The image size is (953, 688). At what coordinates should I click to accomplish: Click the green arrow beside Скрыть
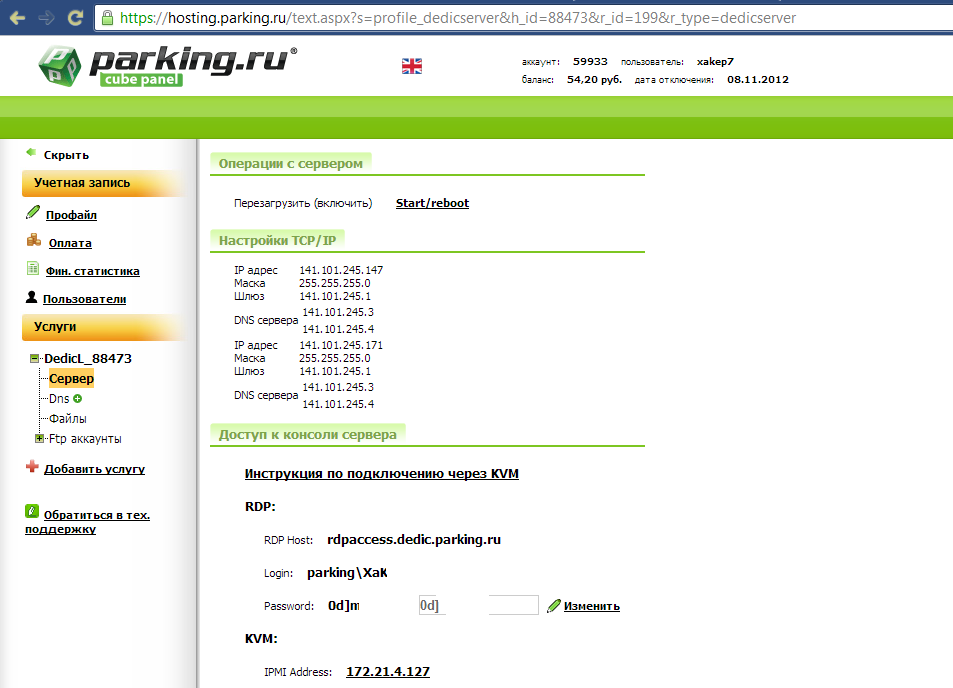pyautogui.click(x=31, y=153)
